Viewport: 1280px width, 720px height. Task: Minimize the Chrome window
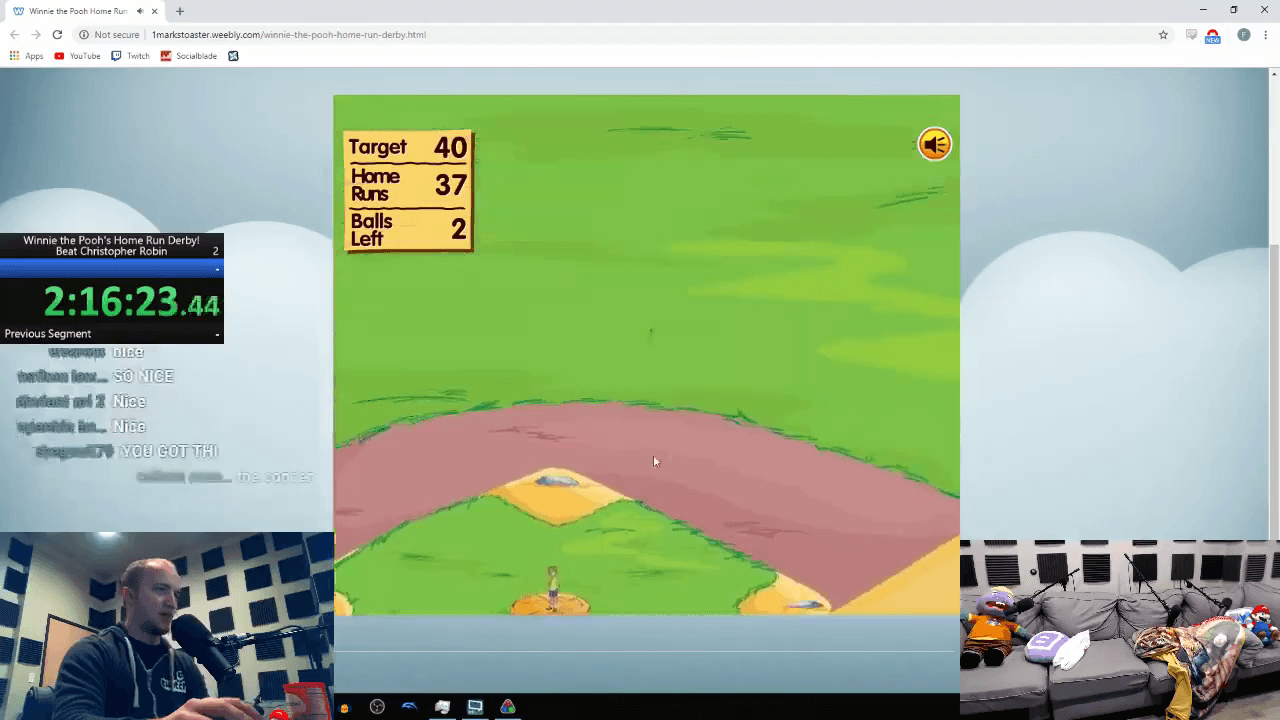[1203, 10]
